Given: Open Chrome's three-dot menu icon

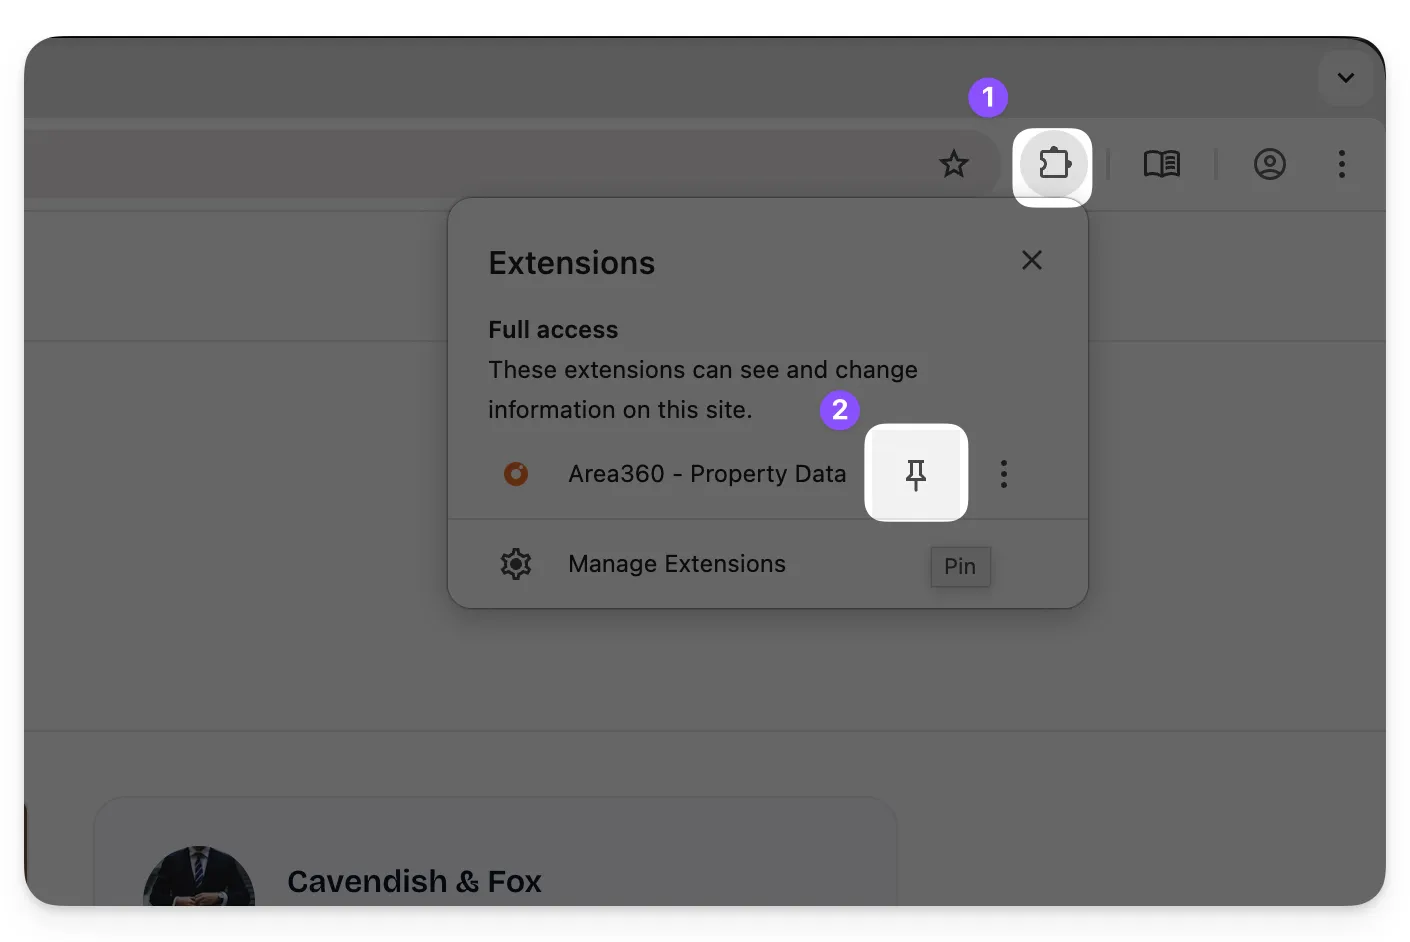Looking at the screenshot, I should point(1341,164).
